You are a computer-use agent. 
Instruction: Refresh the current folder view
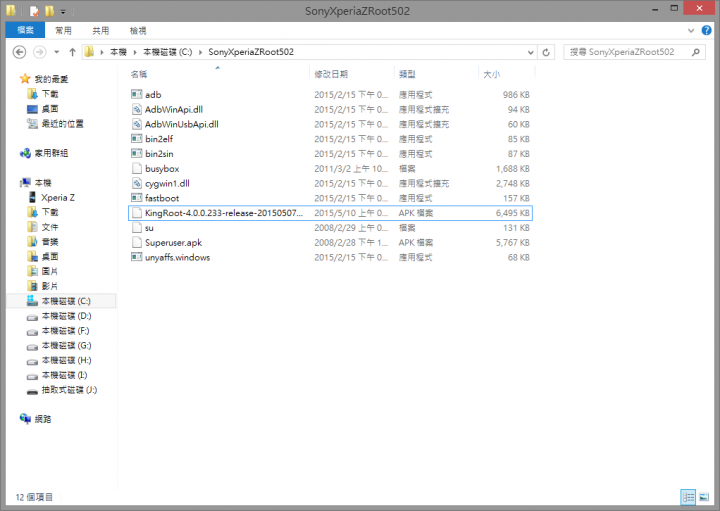(546, 52)
